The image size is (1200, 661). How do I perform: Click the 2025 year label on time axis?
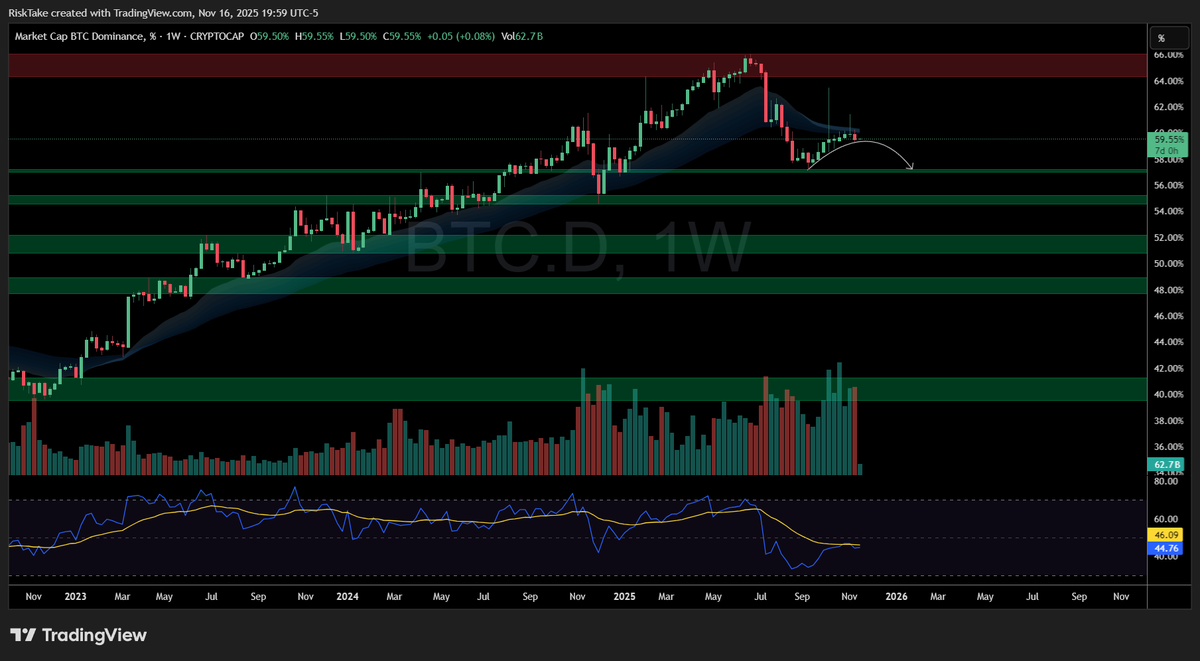click(625, 596)
